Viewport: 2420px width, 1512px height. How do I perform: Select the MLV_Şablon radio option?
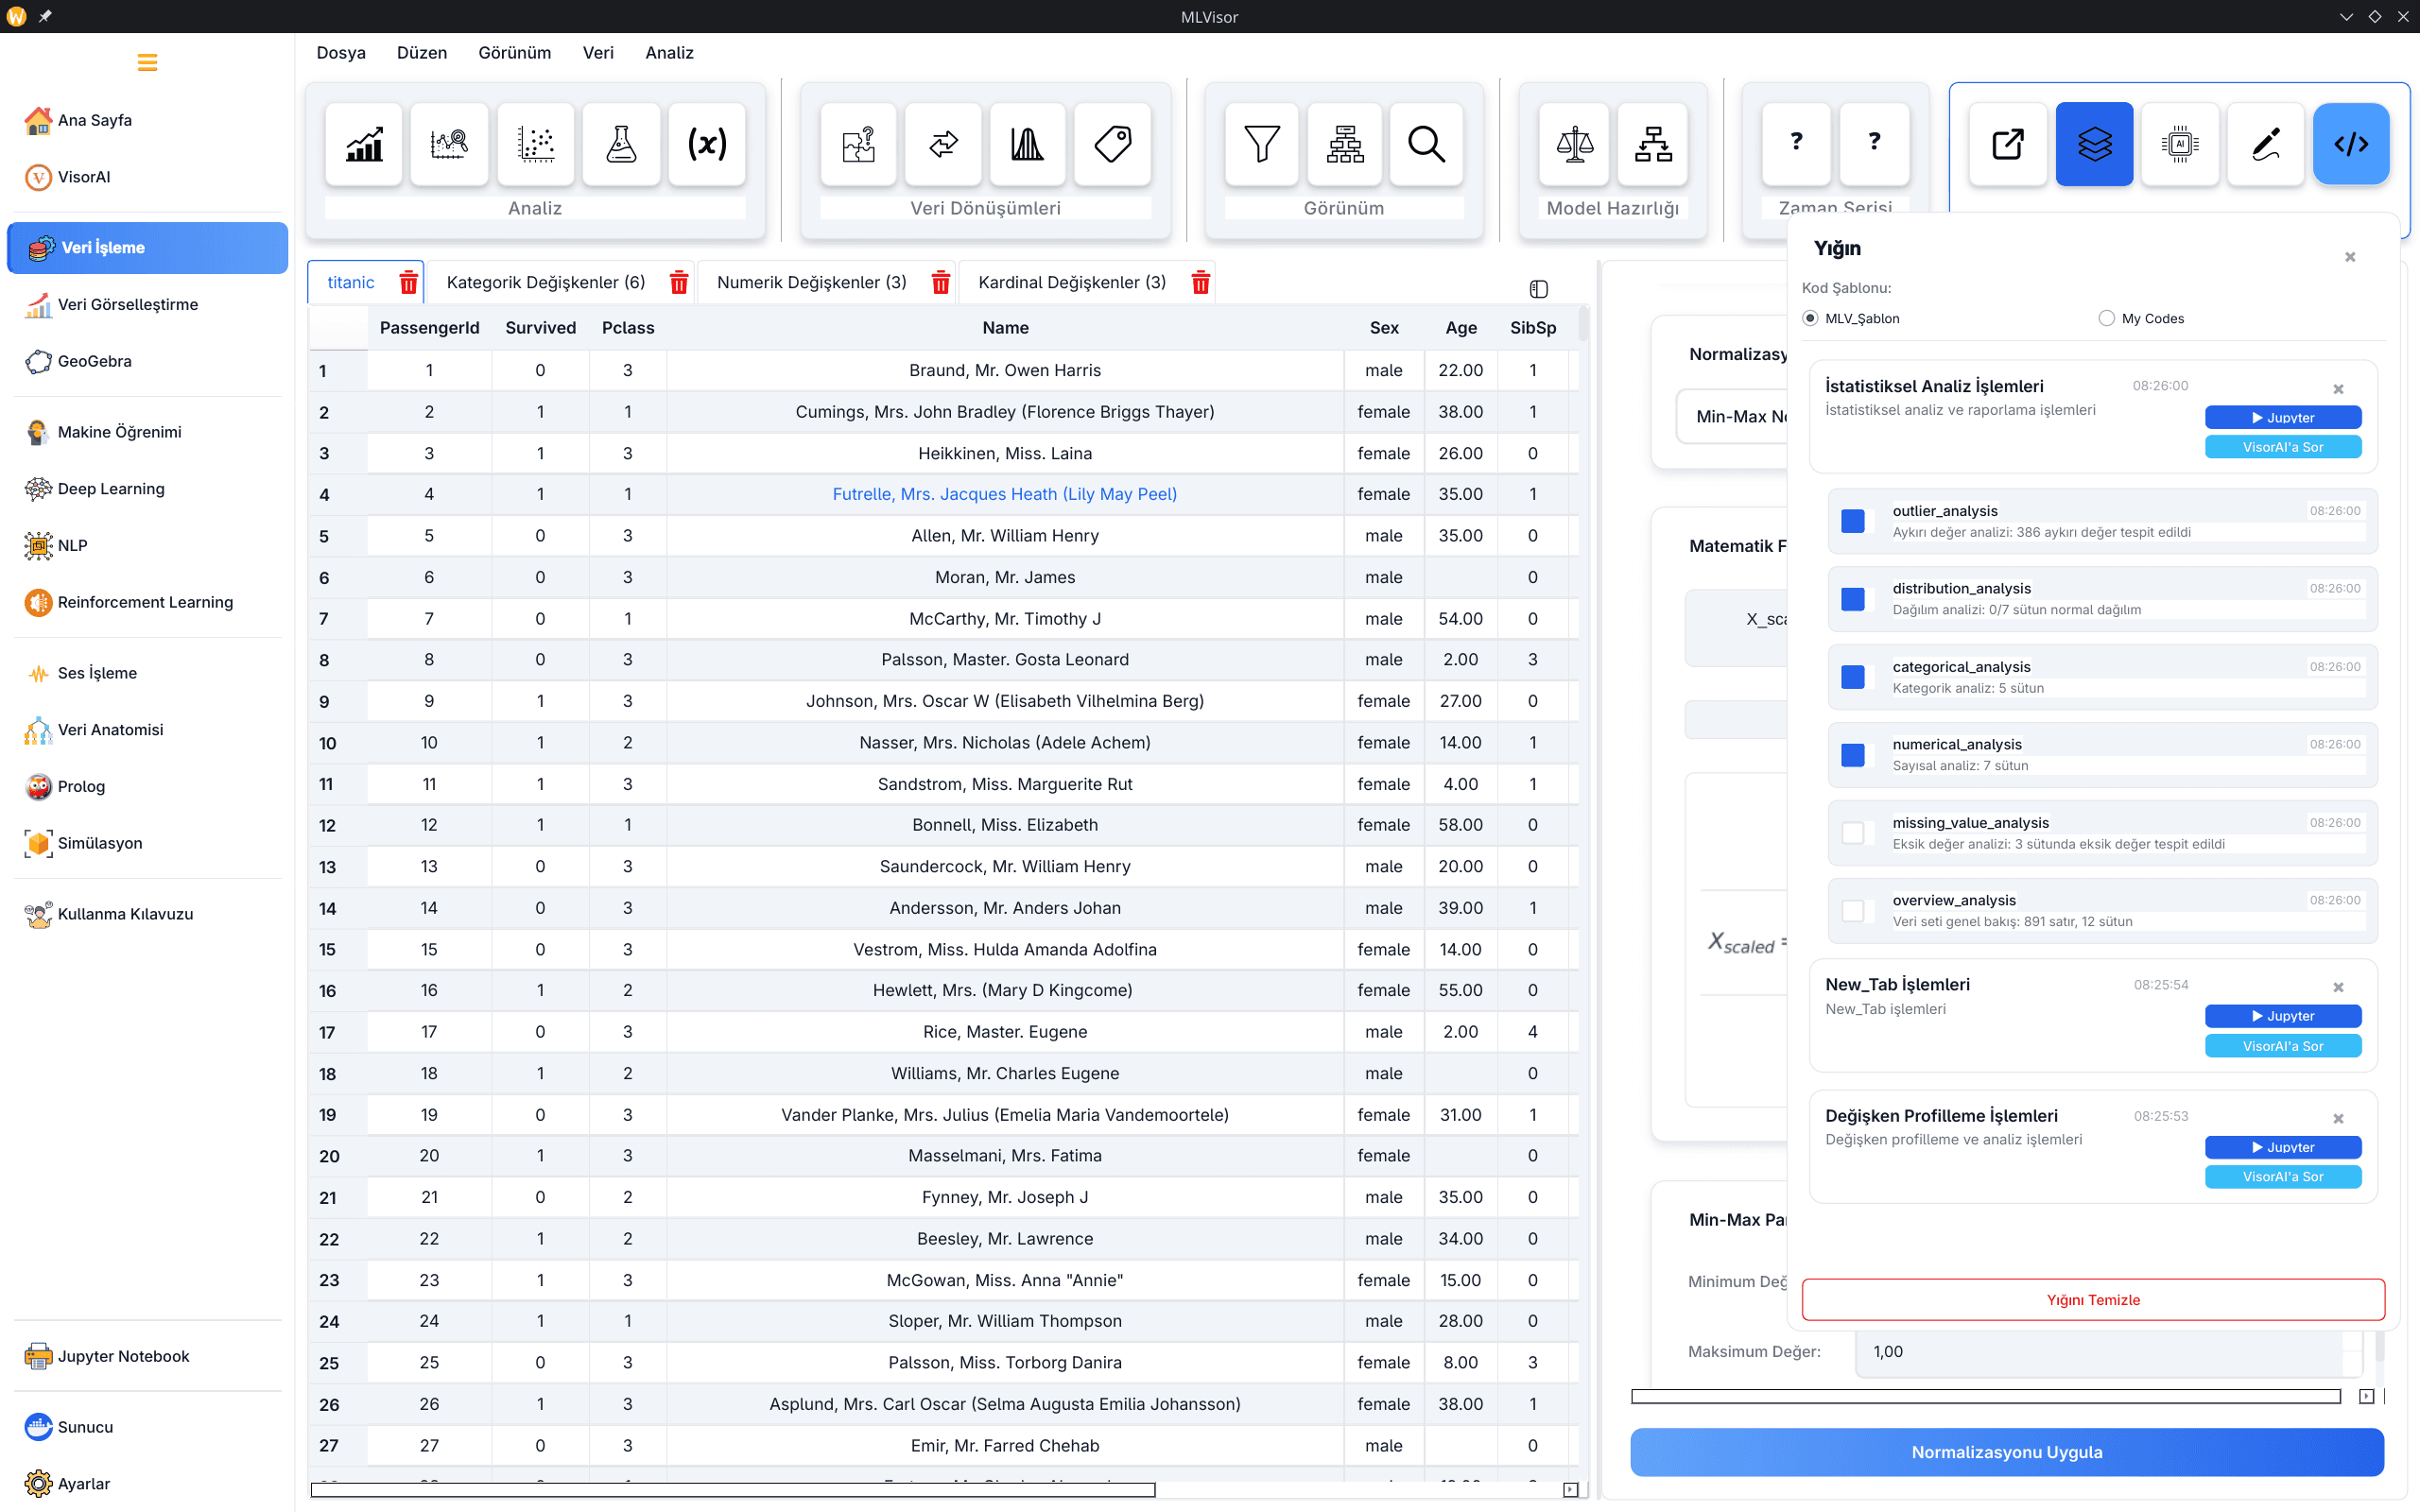tap(1810, 318)
